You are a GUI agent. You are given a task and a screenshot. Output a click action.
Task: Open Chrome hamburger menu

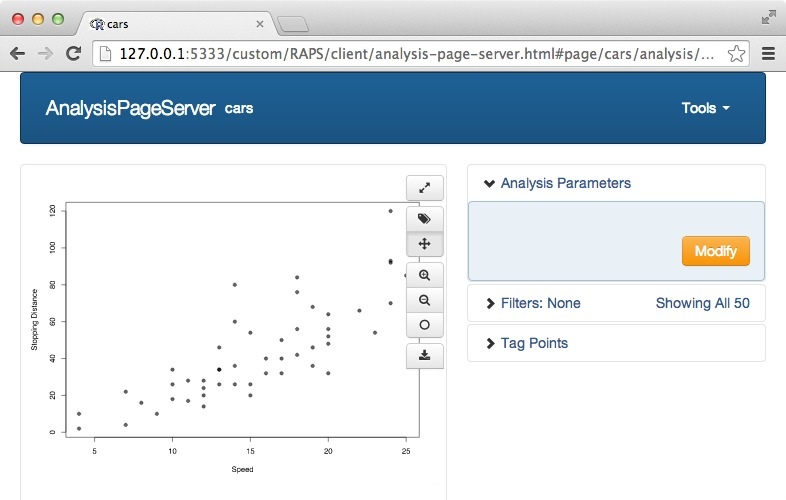point(768,54)
